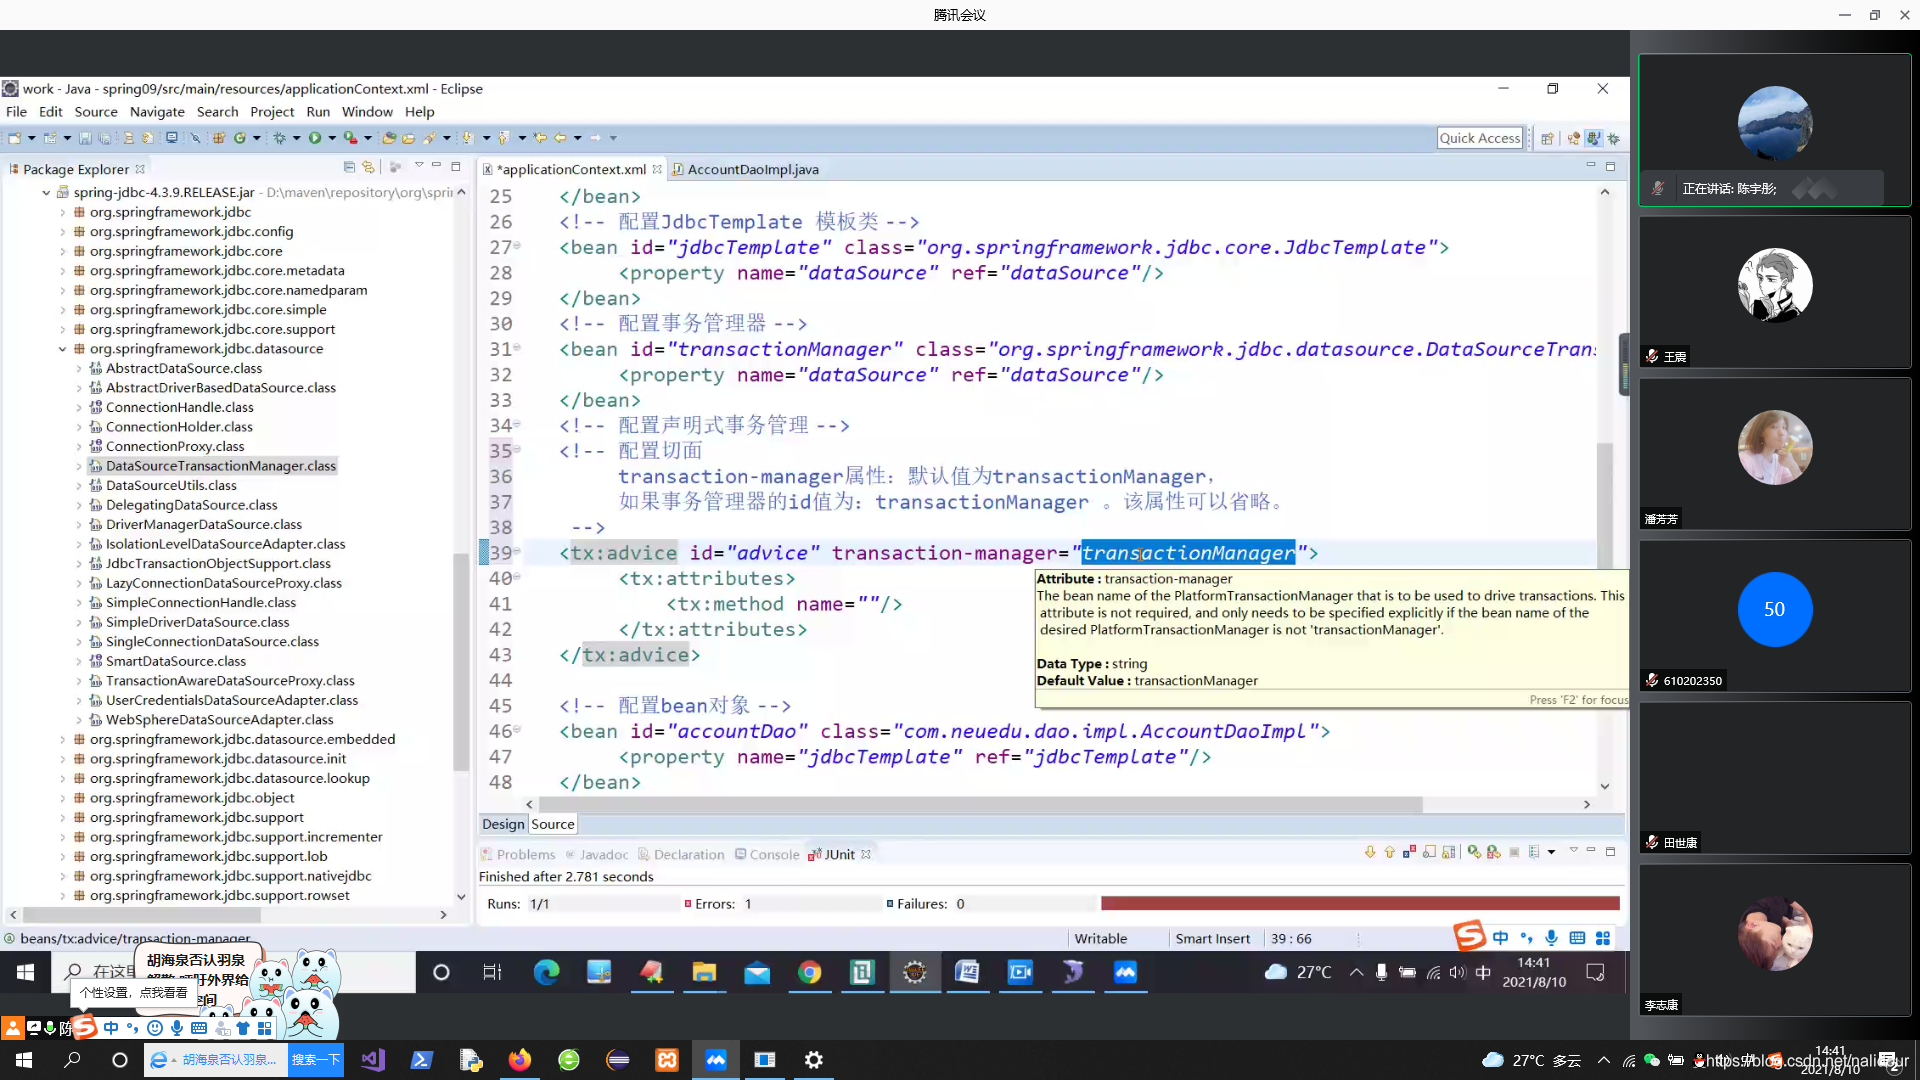This screenshot has height=1080, width=1920.
Task: Click JUnit Previous Failure arrow icon
Action: 1390,852
